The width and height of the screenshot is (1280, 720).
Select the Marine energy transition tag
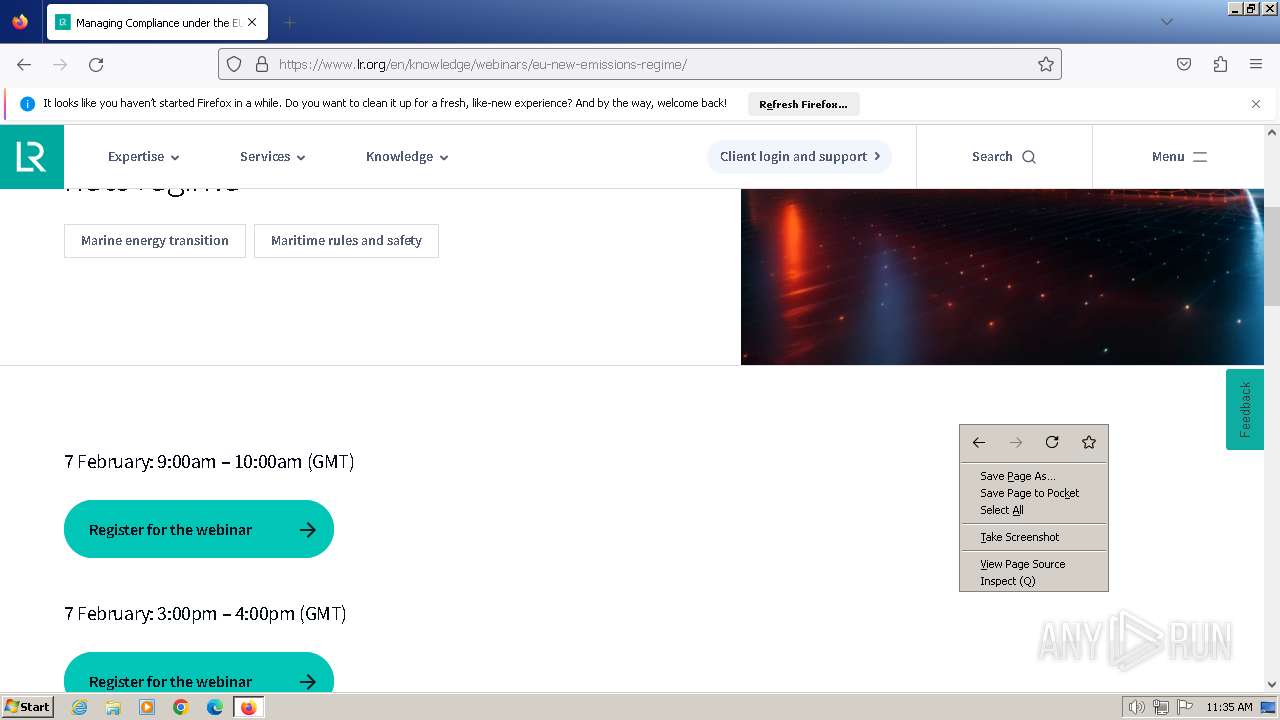click(x=155, y=241)
